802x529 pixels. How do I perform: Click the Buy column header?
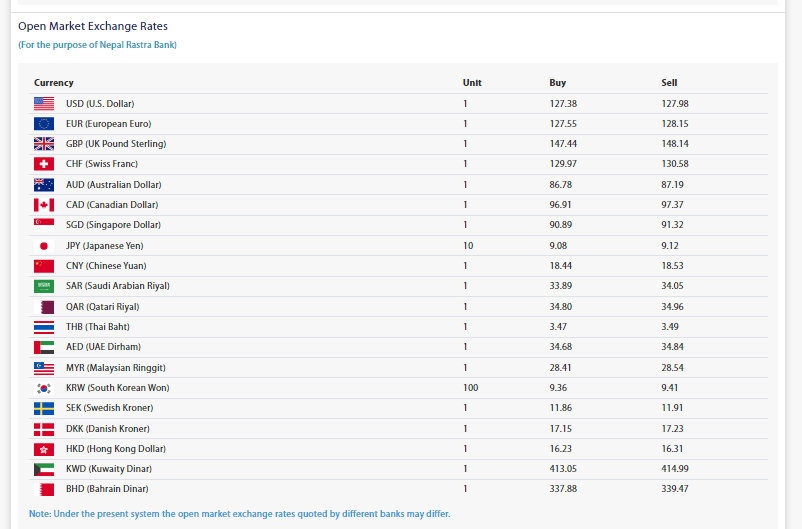pyautogui.click(x=558, y=83)
